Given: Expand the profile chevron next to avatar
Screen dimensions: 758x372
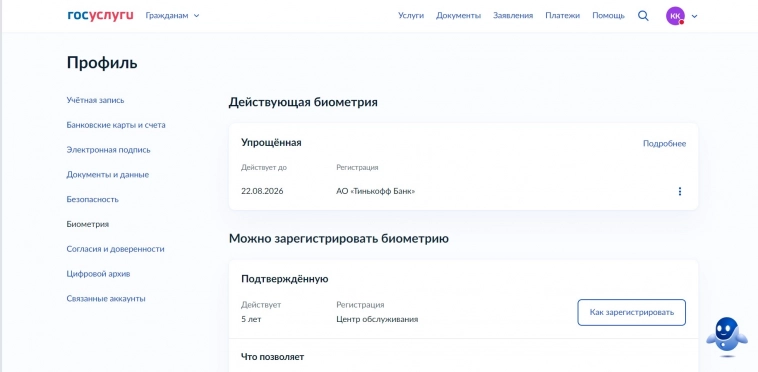Looking at the screenshot, I should coord(695,16).
